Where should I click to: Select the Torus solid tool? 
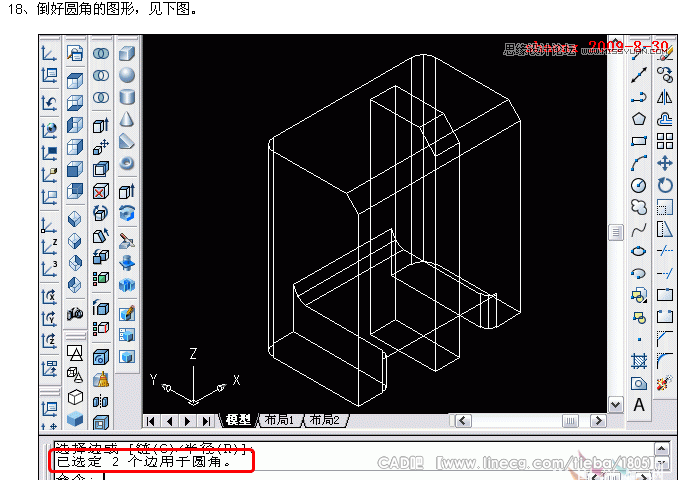tap(127, 163)
